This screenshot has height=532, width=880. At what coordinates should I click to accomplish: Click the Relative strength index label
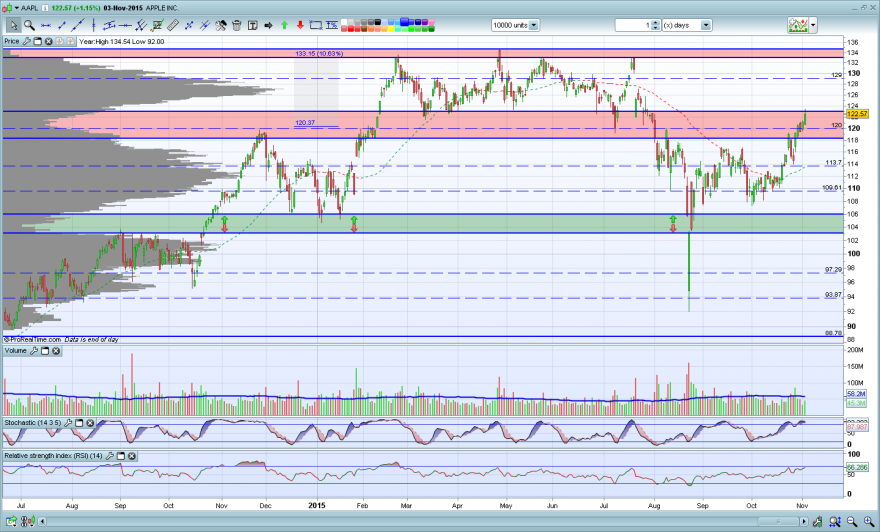tap(53, 456)
